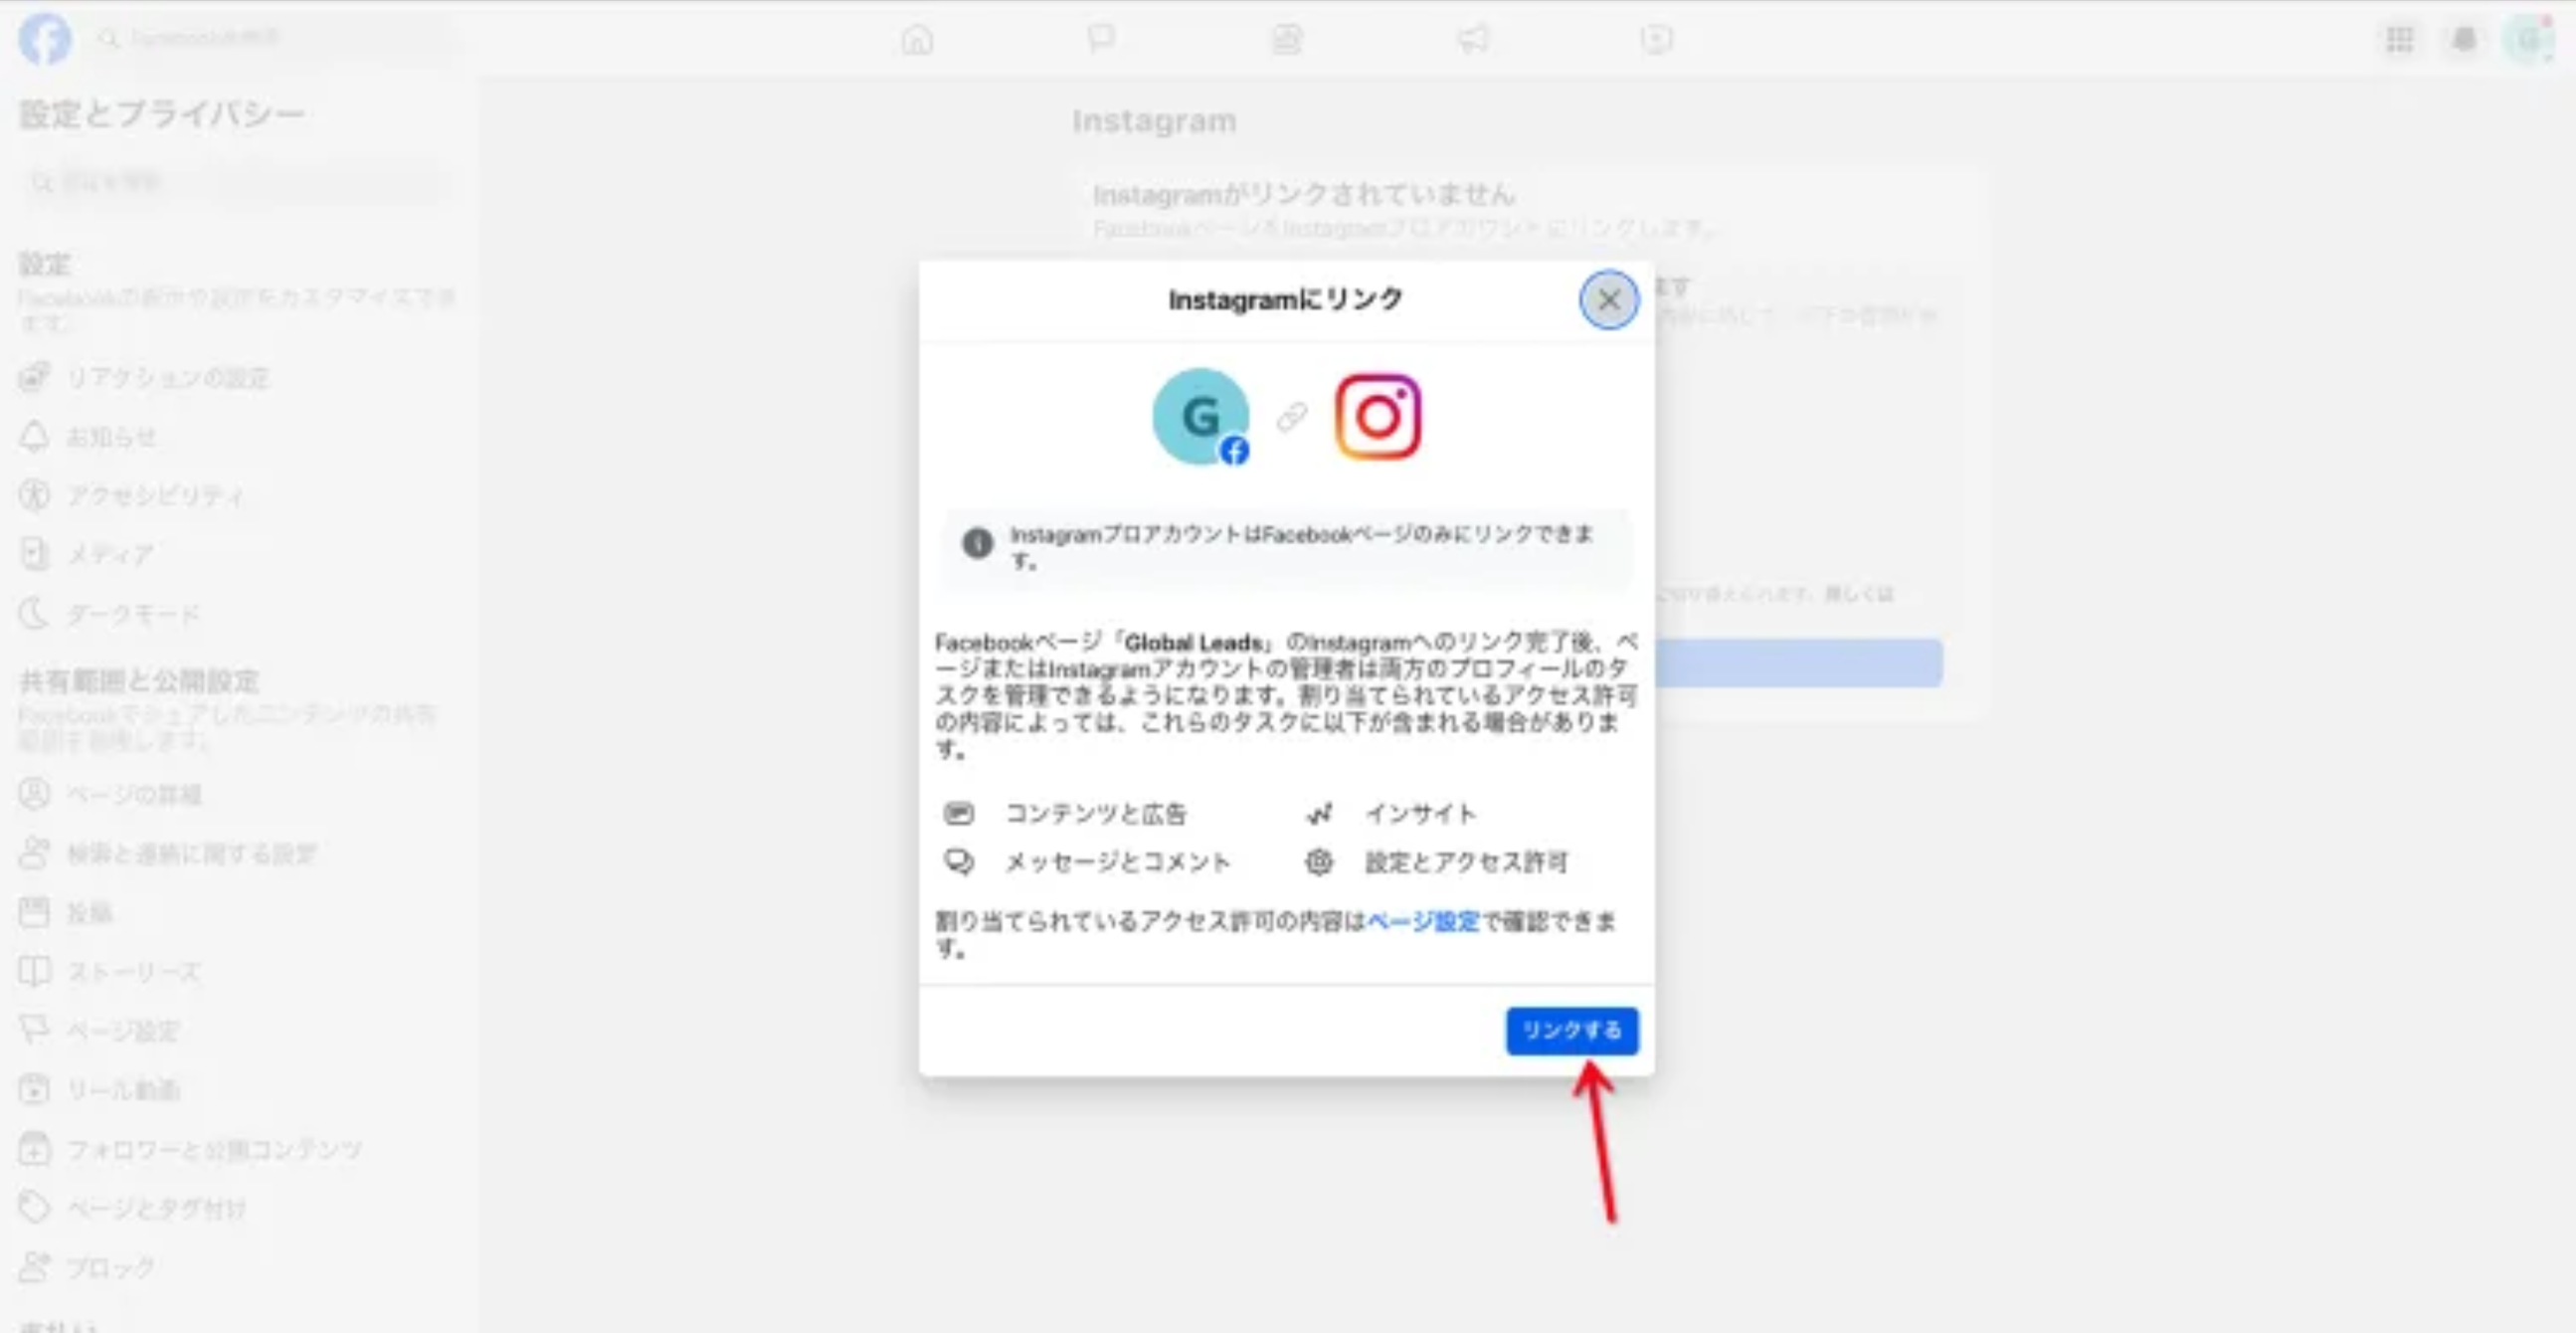Click the 設定とプライバシー heading
Screen dimensions: 2576x1333
[x=162, y=114]
